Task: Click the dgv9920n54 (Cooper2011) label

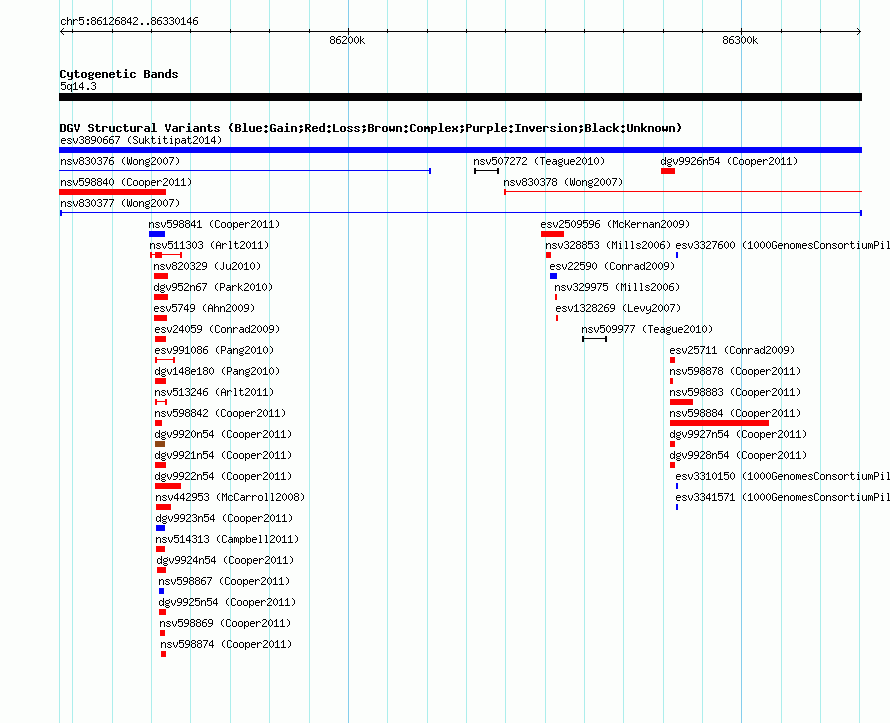Action: point(223,434)
